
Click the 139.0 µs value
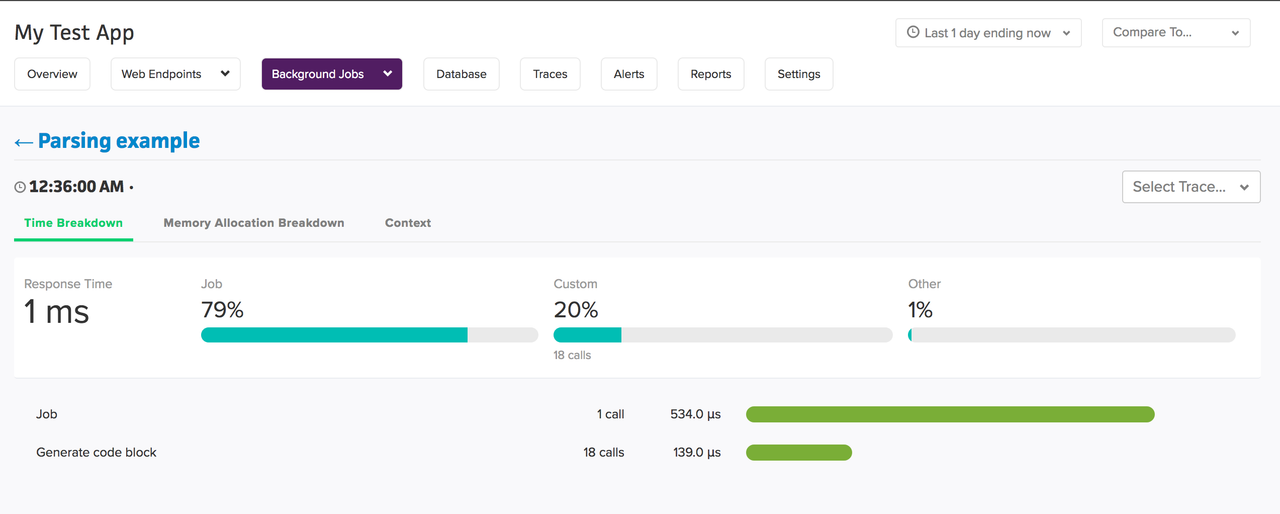pyautogui.click(x=697, y=452)
